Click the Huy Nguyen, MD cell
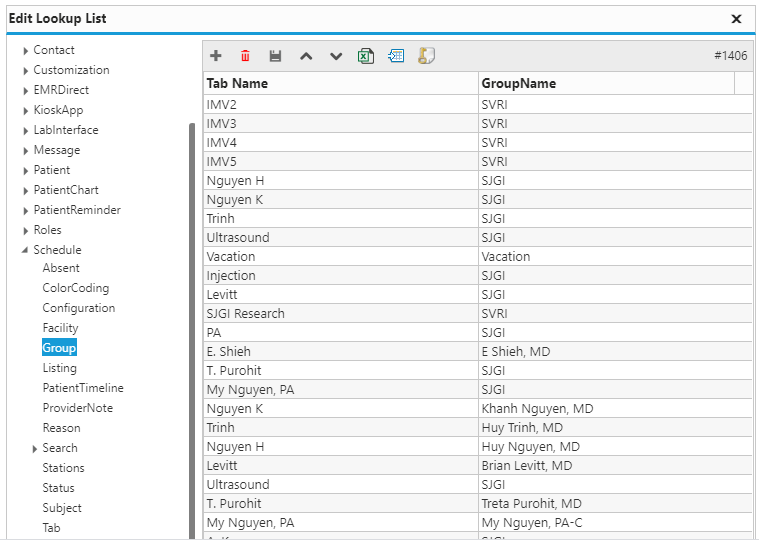The image size is (759, 544). click(x=616, y=447)
